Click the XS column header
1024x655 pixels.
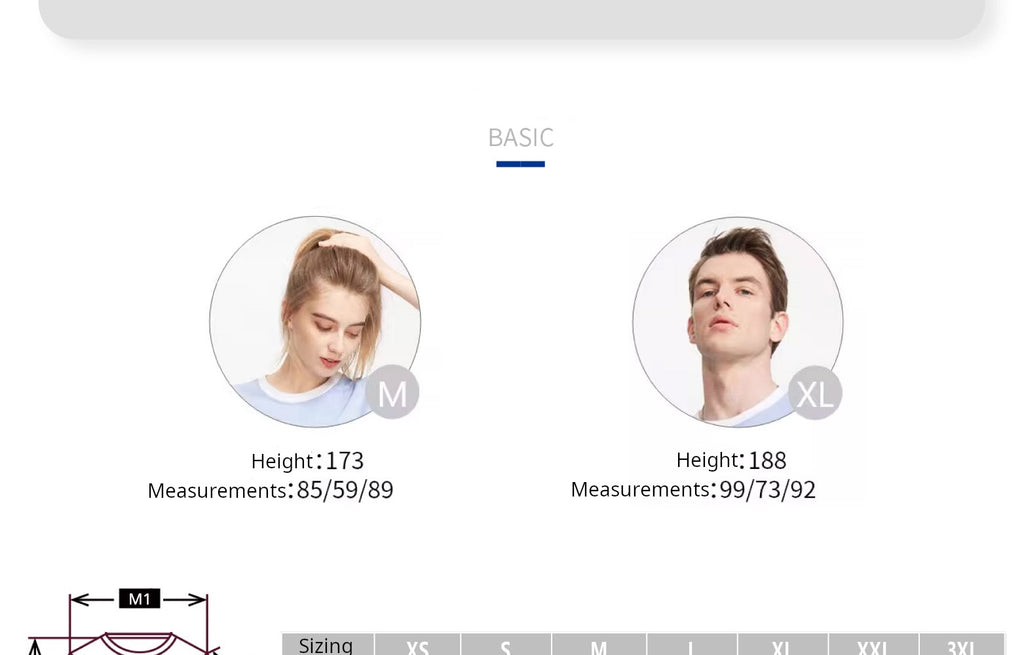[x=417, y=645]
